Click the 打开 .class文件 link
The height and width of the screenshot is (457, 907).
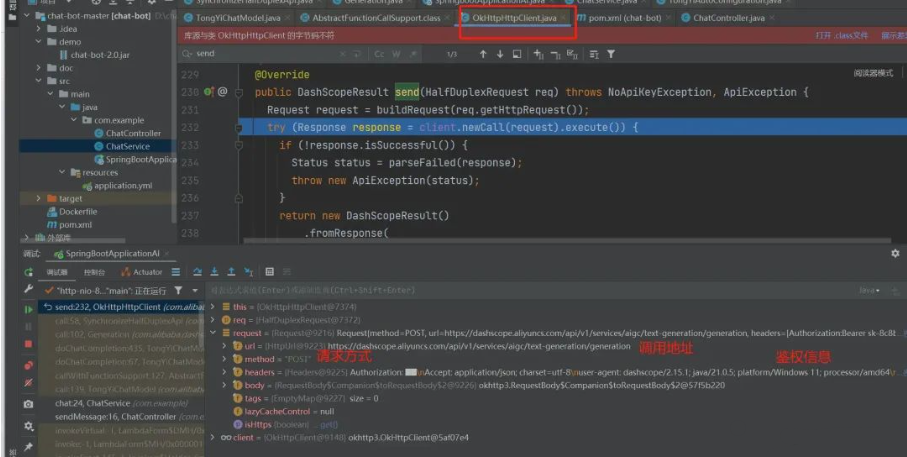(x=842, y=35)
